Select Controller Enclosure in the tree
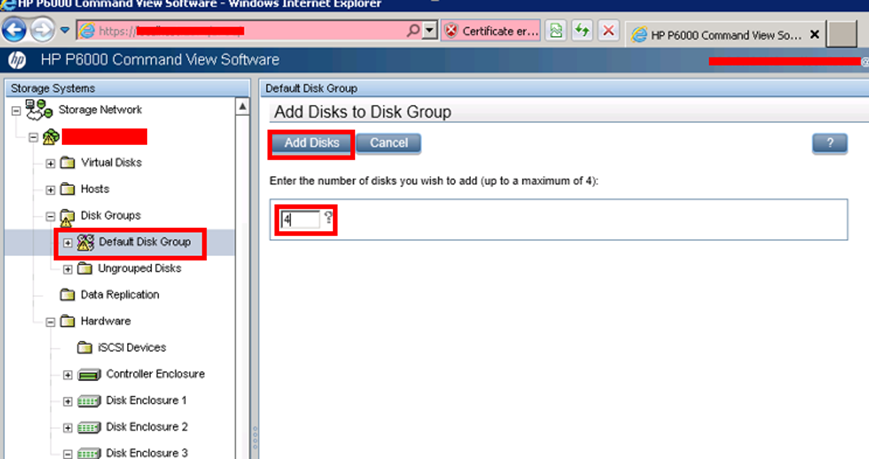 [155, 374]
